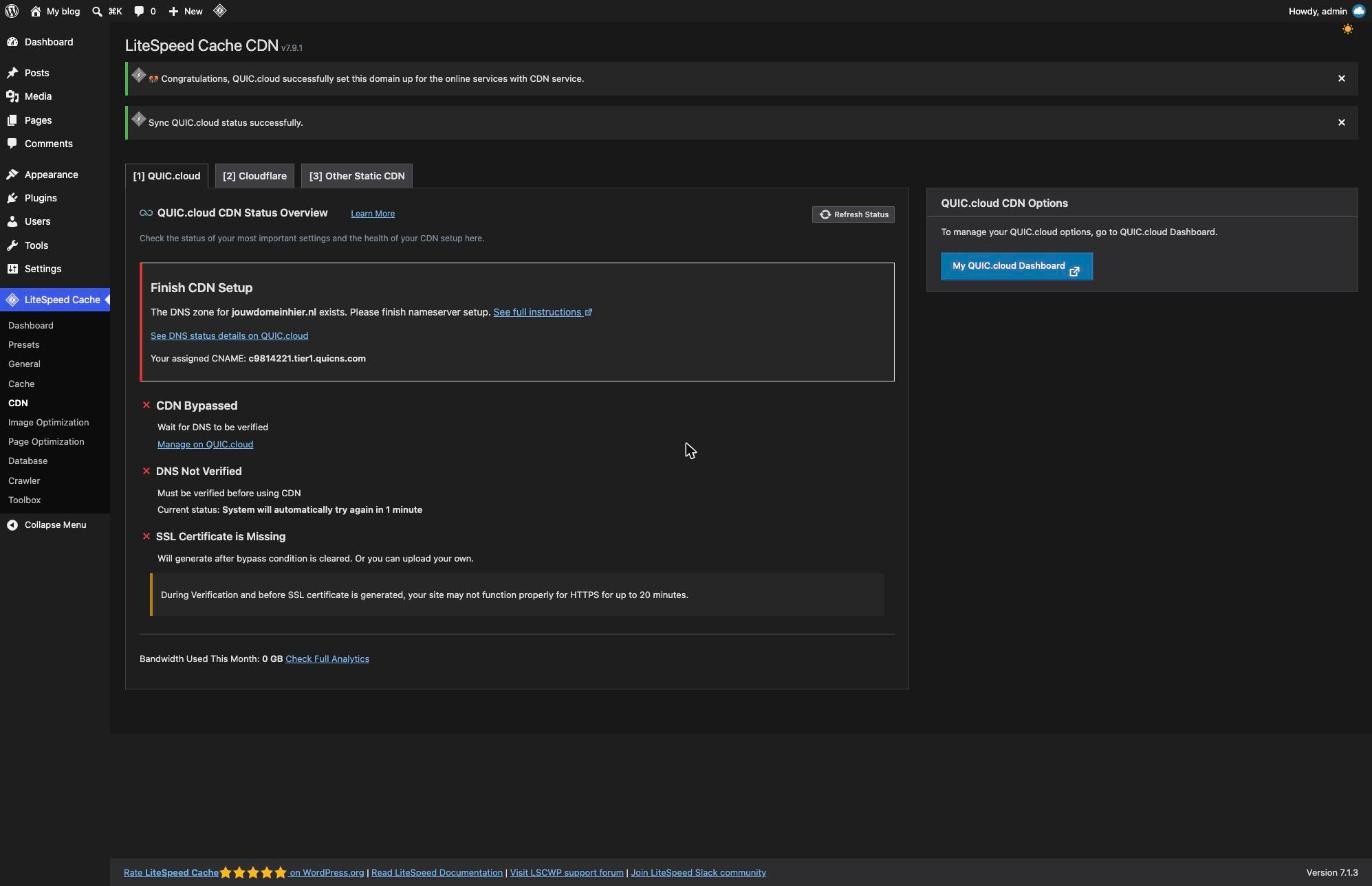Open Check Full Analytics link
This screenshot has width=1372, height=886.
(x=327, y=659)
